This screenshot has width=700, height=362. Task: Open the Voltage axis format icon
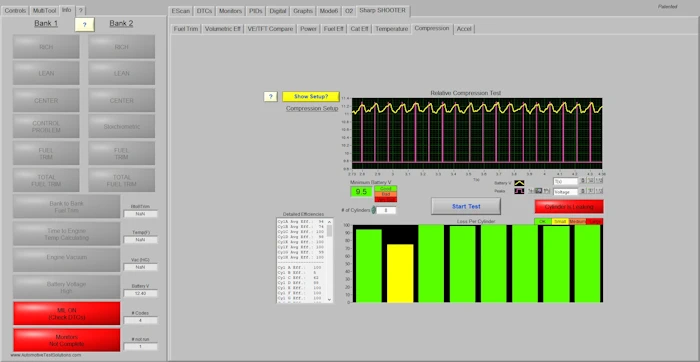(x=599, y=191)
